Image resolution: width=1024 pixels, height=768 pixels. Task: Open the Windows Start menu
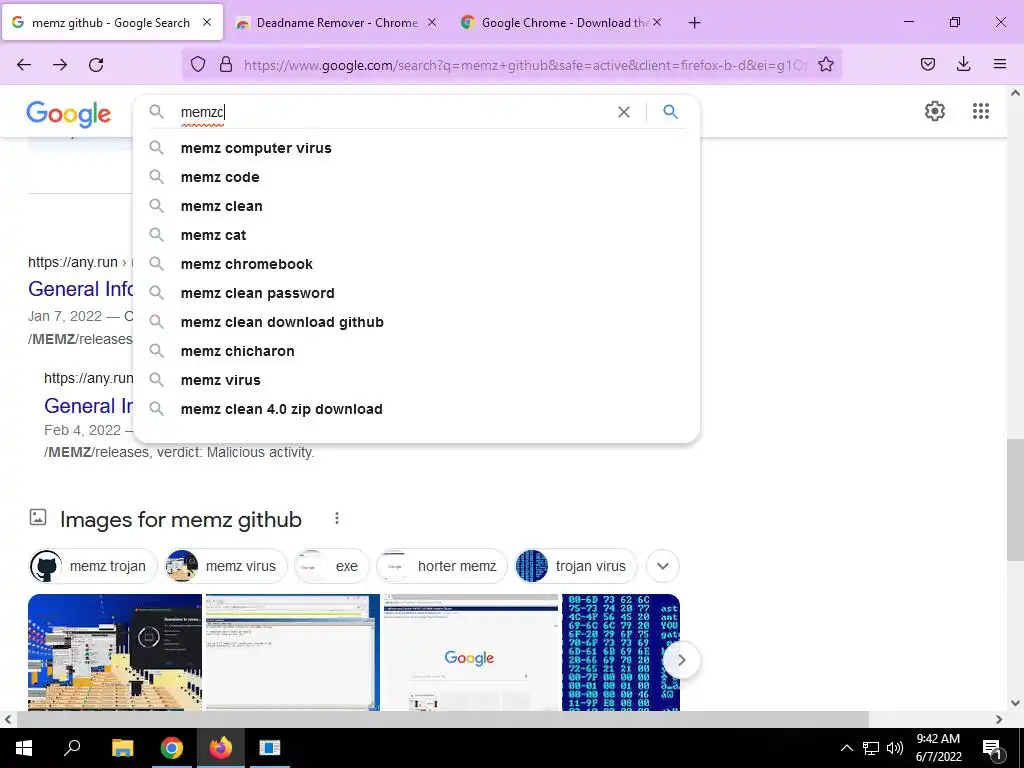click(x=24, y=748)
